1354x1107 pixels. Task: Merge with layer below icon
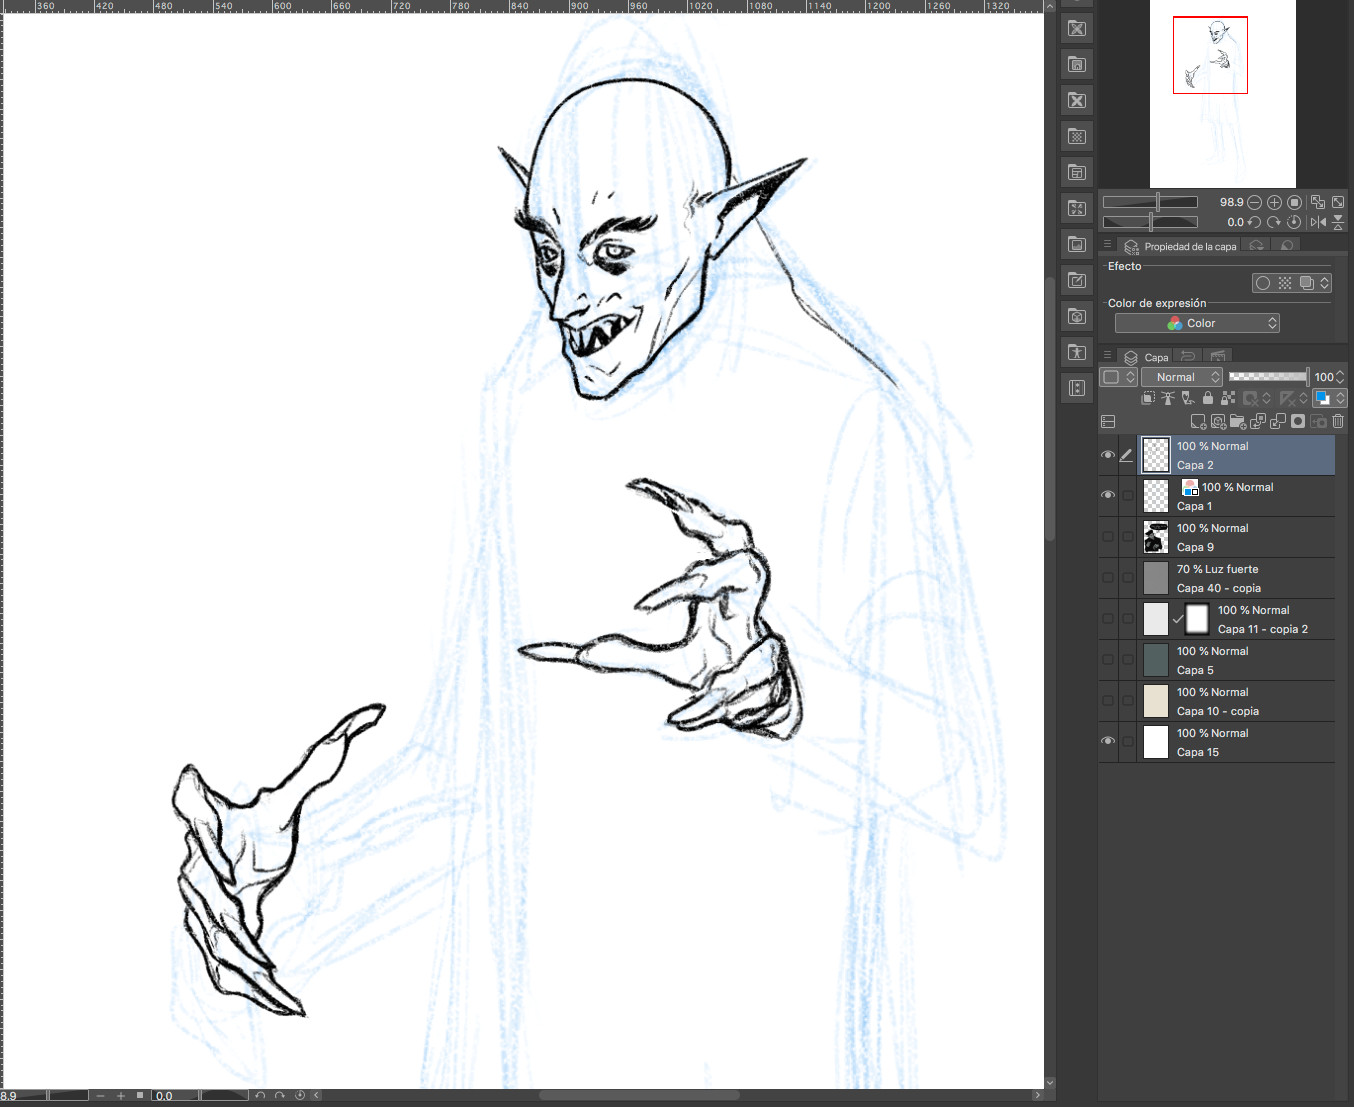[1278, 421]
